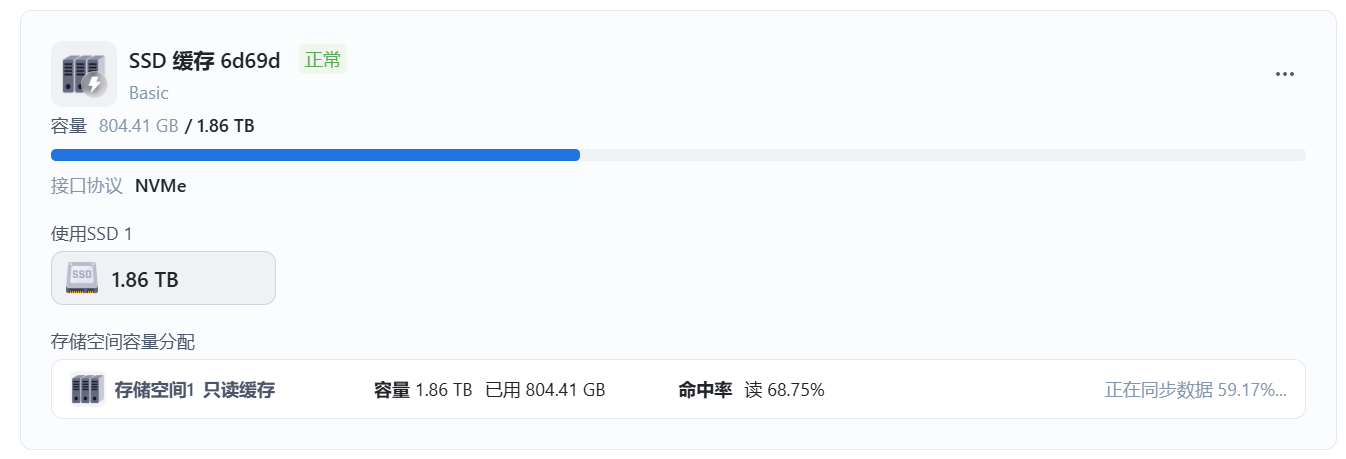Open the three-dot more options menu
The width and height of the screenshot is (1346, 459).
pos(1285,75)
